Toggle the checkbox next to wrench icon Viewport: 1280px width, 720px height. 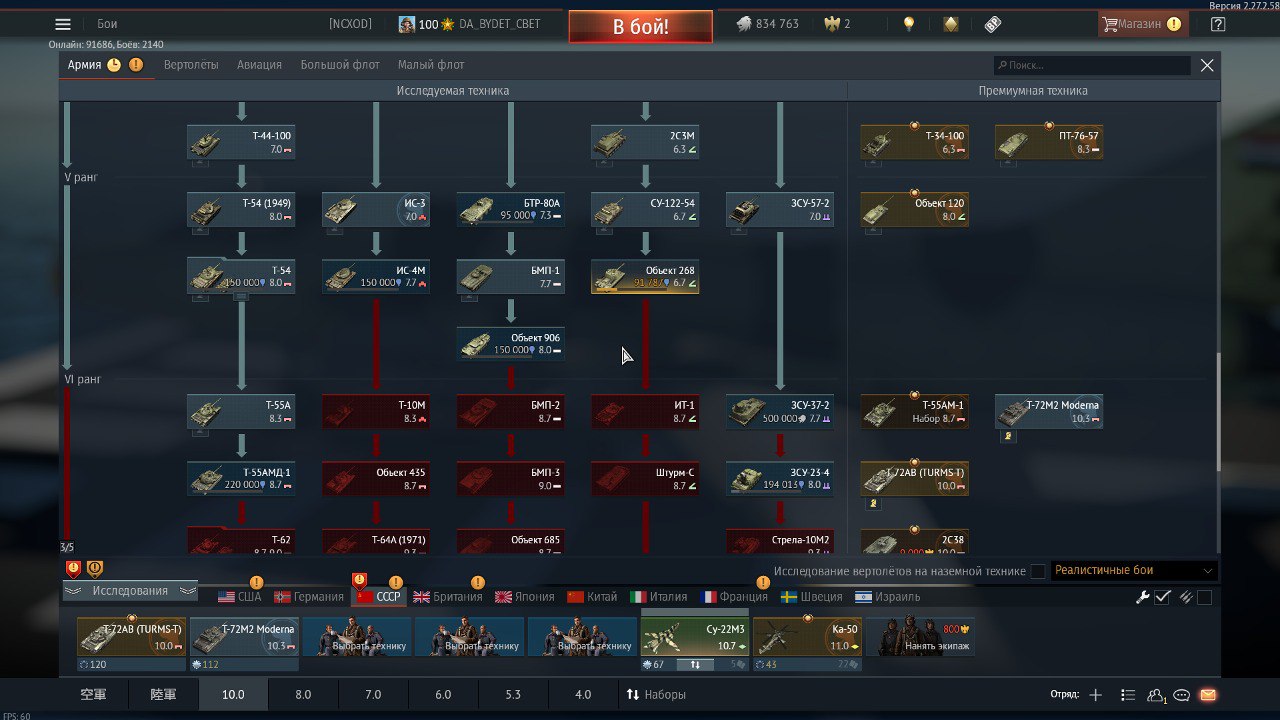tap(1162, 597)
